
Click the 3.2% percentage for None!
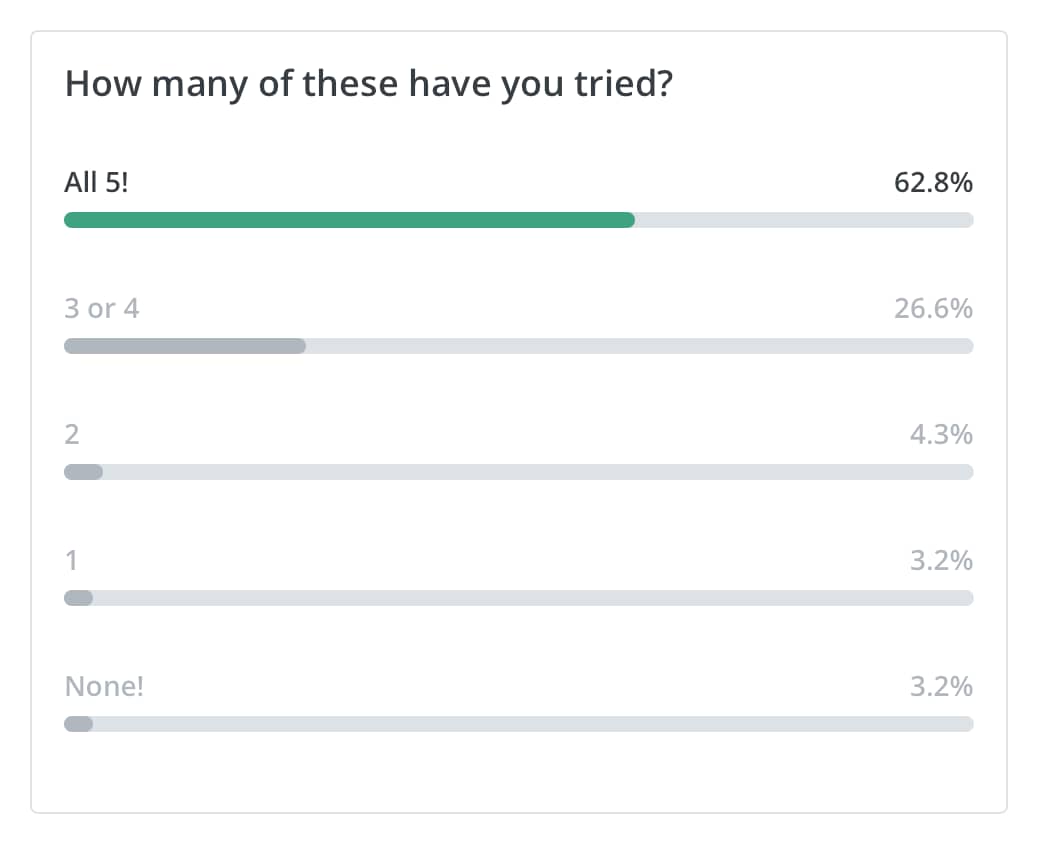(941, 686)
